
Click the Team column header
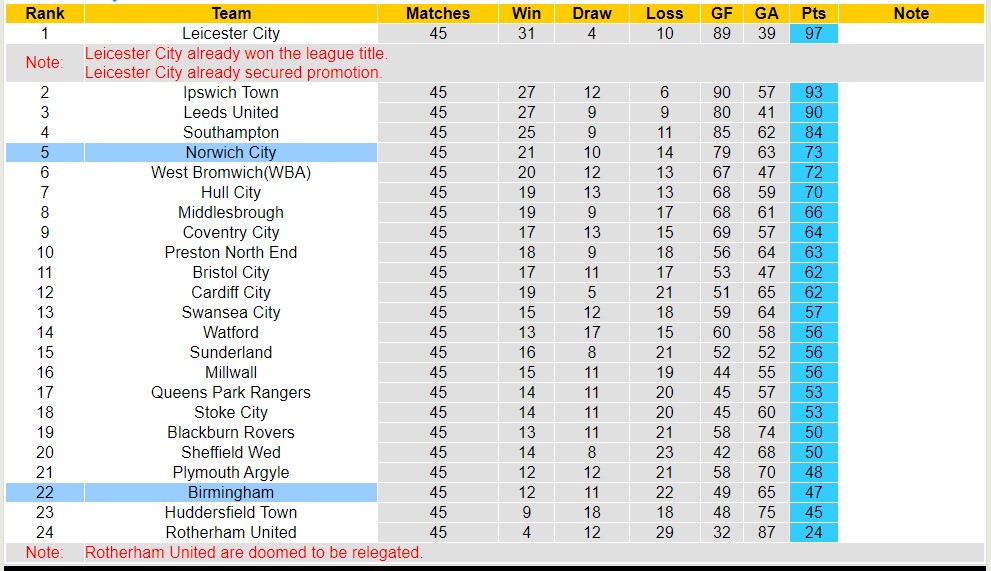tap(231, 14)
